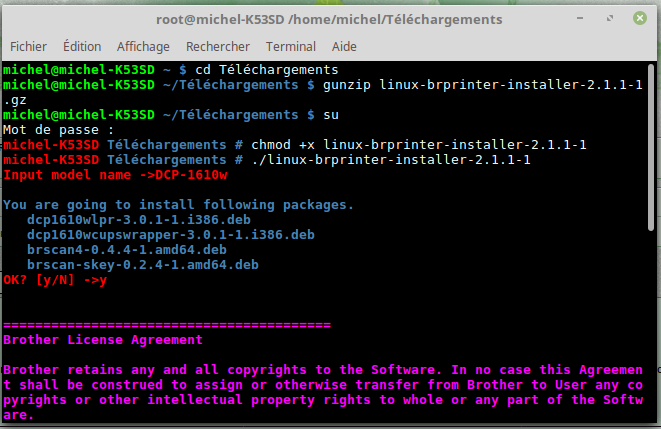Click the brscan-skey-0.2.4-1.amd64.deb line
661x429 pixels.
click(143, 265)
